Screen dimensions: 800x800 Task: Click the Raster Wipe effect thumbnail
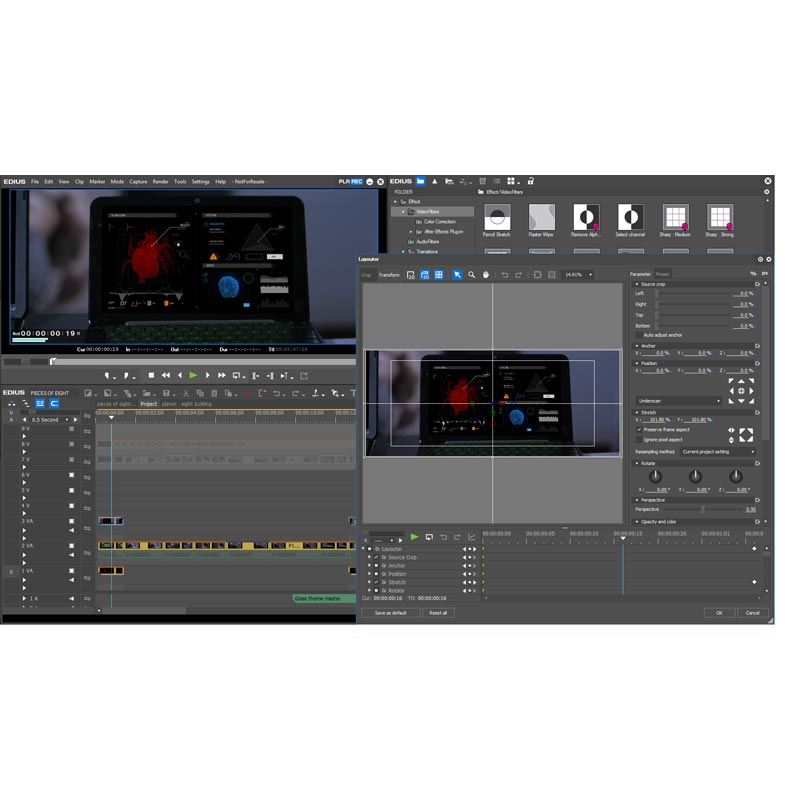541,215
